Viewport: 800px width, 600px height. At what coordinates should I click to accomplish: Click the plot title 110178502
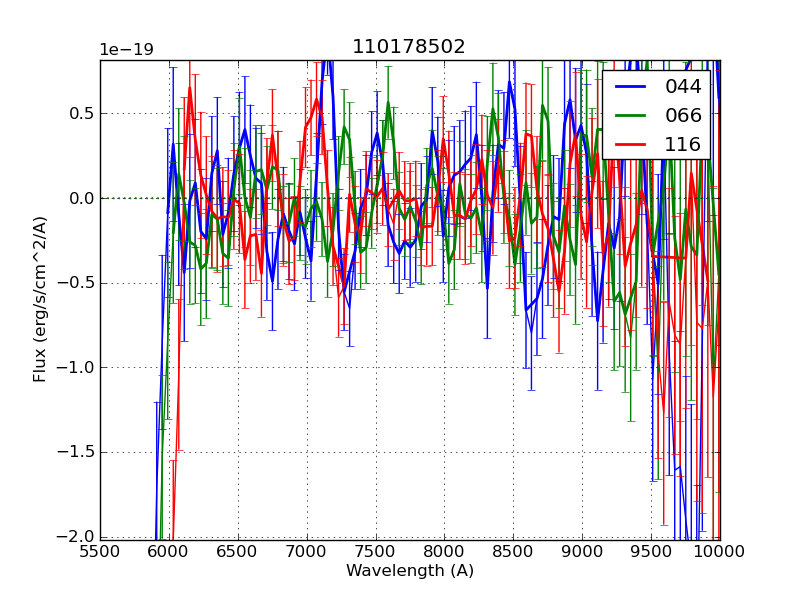tap(409, 47)
